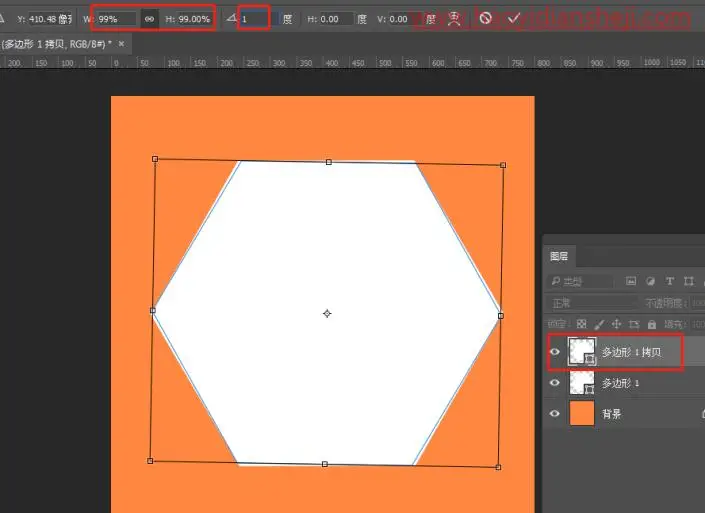This screenshot has height=513, width=705.
Task: Lock position move-arrows icon
Action: pos(616,324)
